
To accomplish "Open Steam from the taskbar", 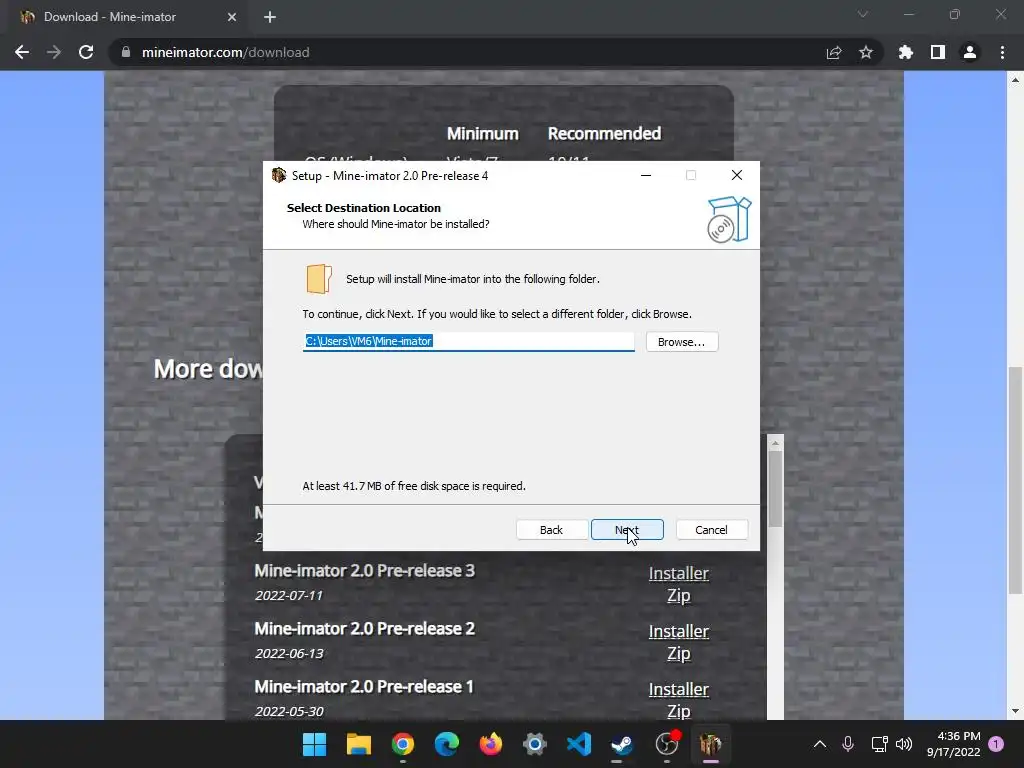I will click(x=622, y=744).
